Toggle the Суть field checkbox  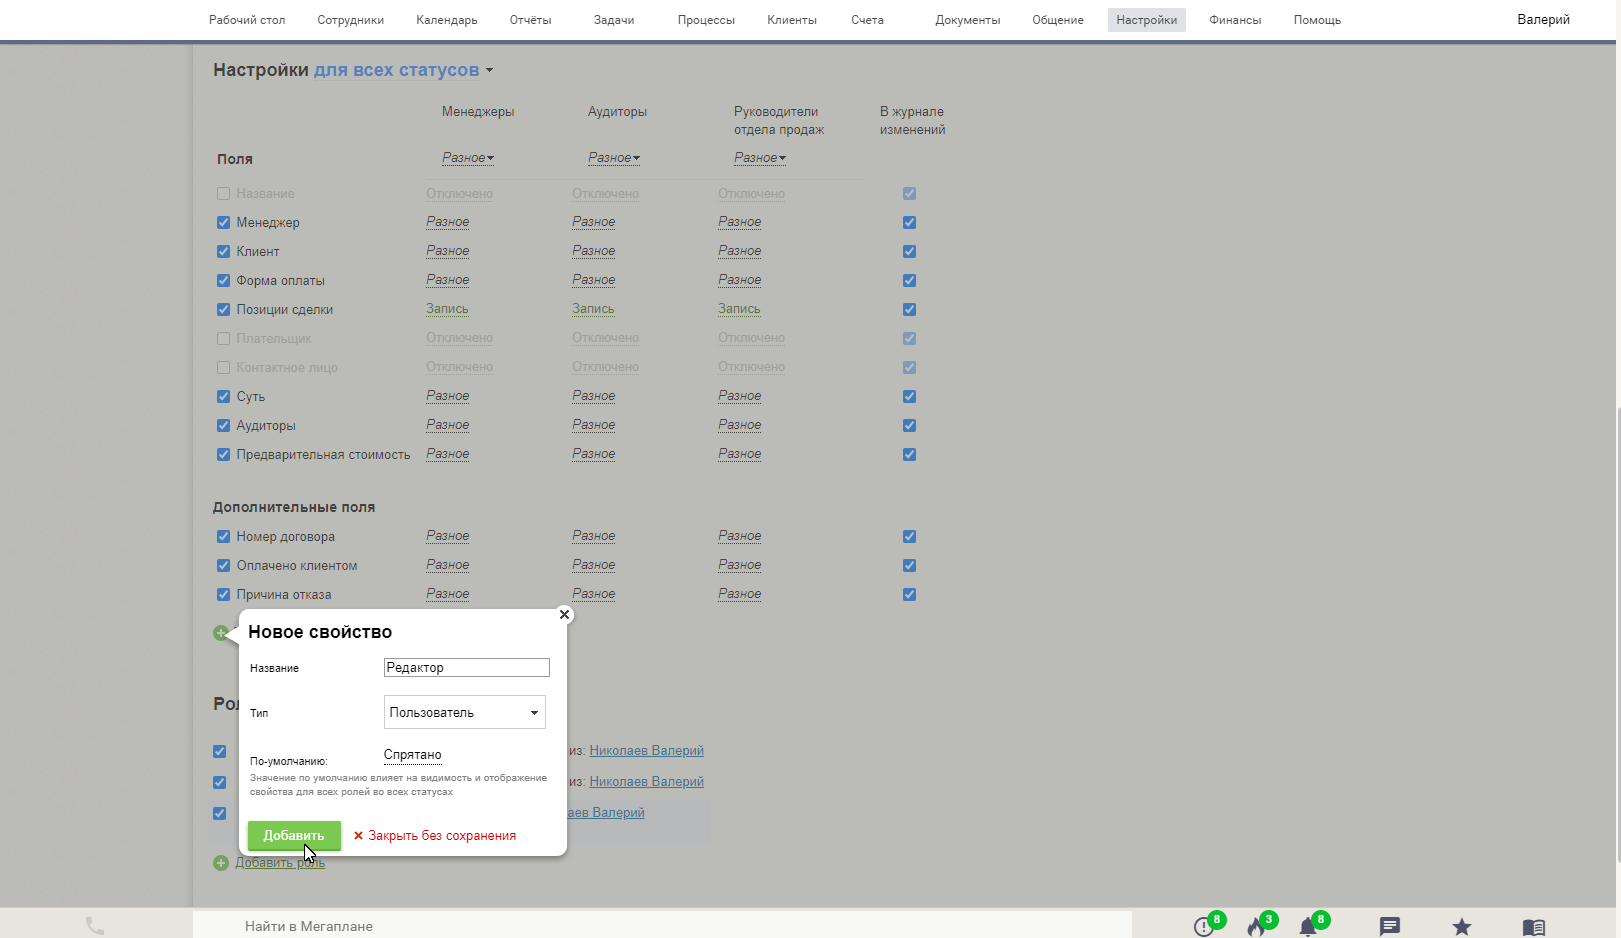point(223,396)
